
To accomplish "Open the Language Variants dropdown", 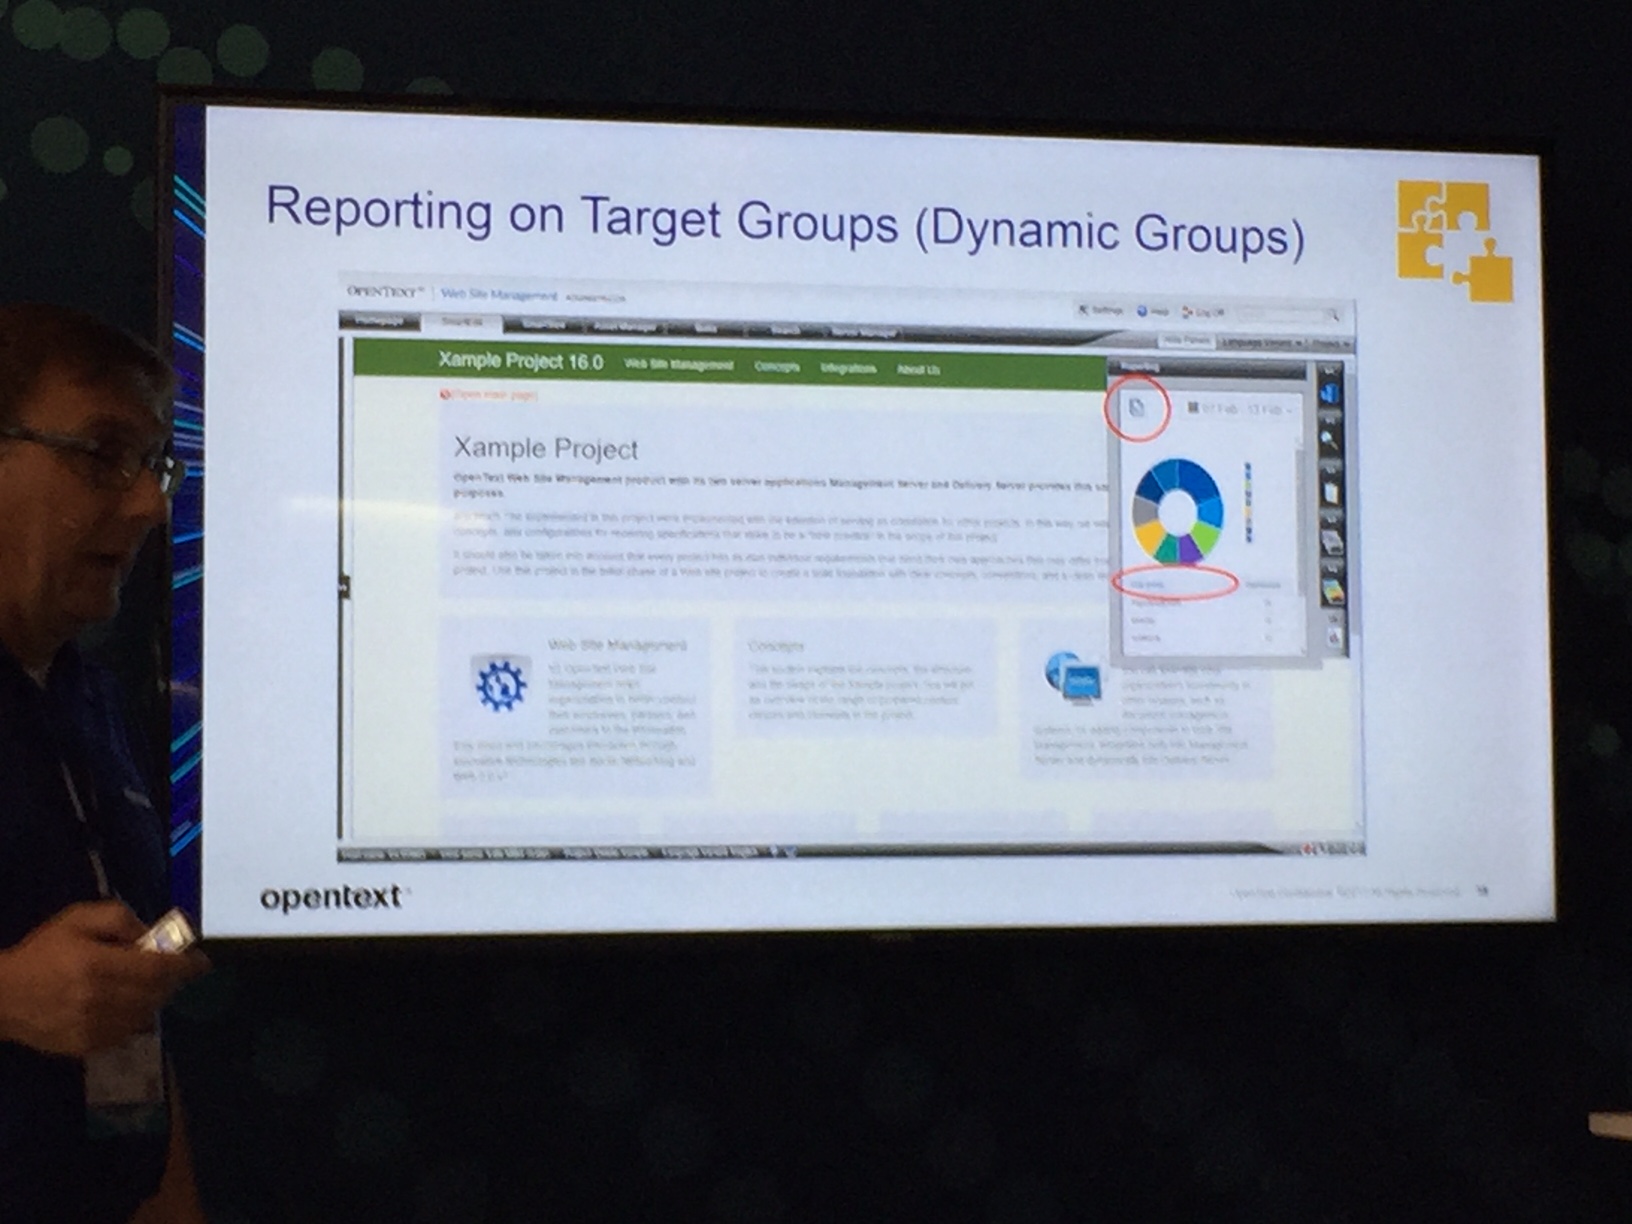I will pos(1261,342).
